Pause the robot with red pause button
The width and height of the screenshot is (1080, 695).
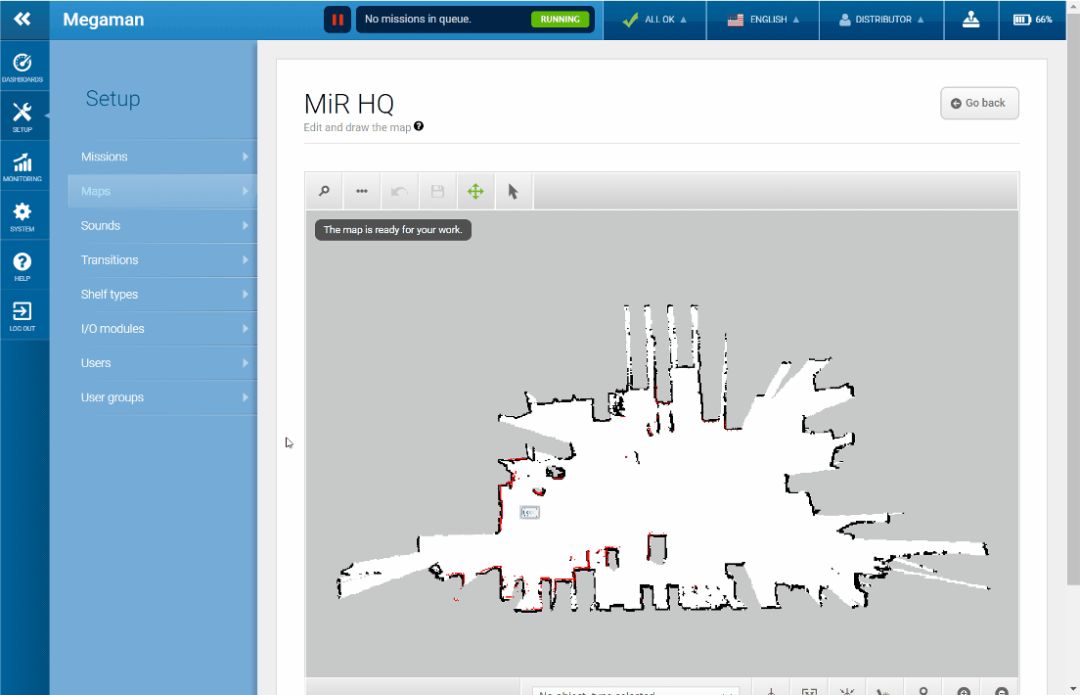[337, 19]
